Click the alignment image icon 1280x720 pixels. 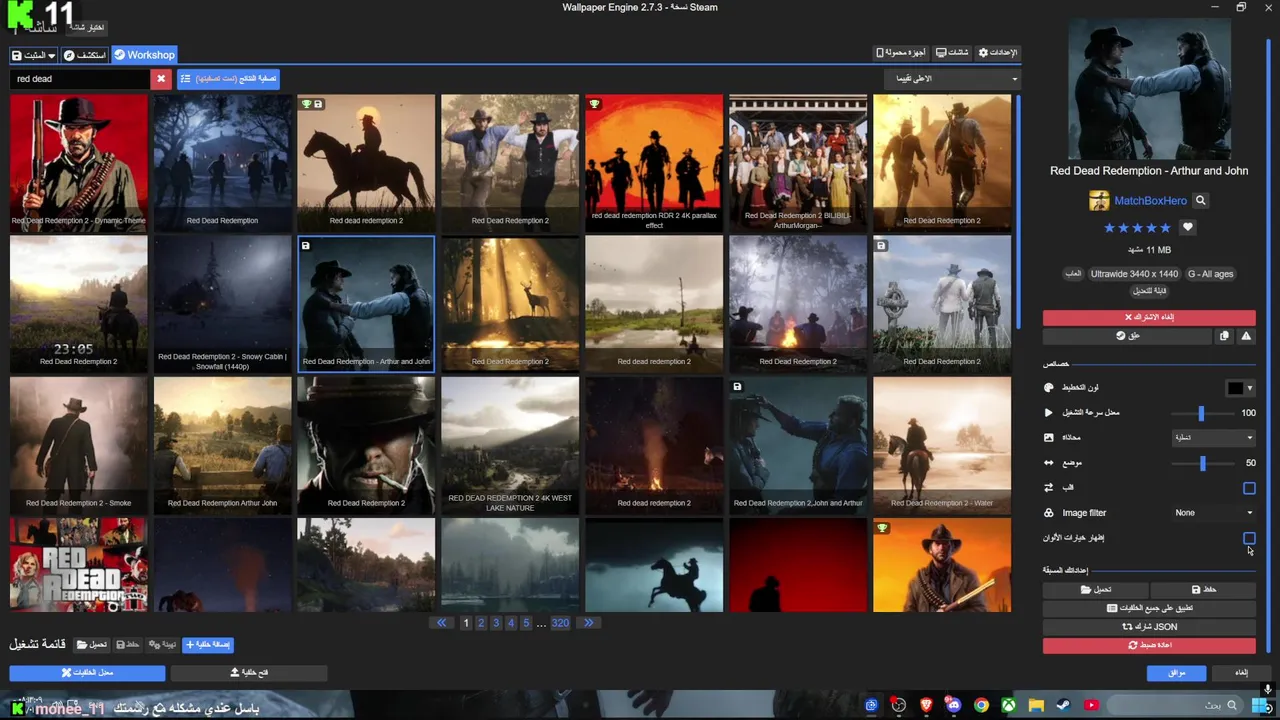coord(1049,438)
